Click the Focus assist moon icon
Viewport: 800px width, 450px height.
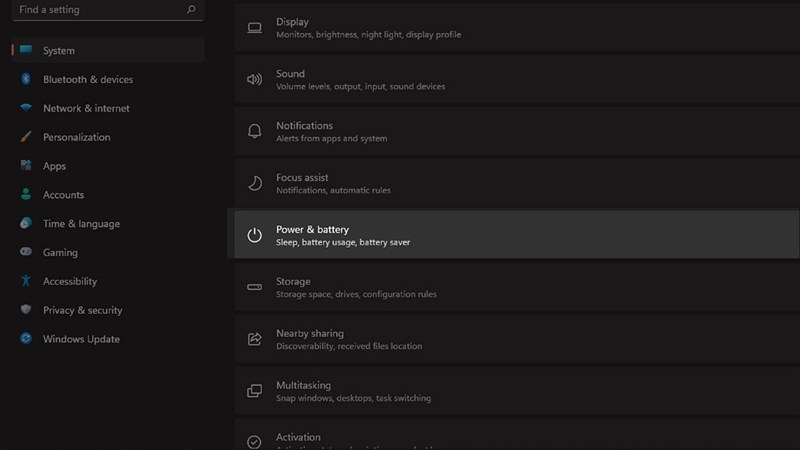coord(255,183)
